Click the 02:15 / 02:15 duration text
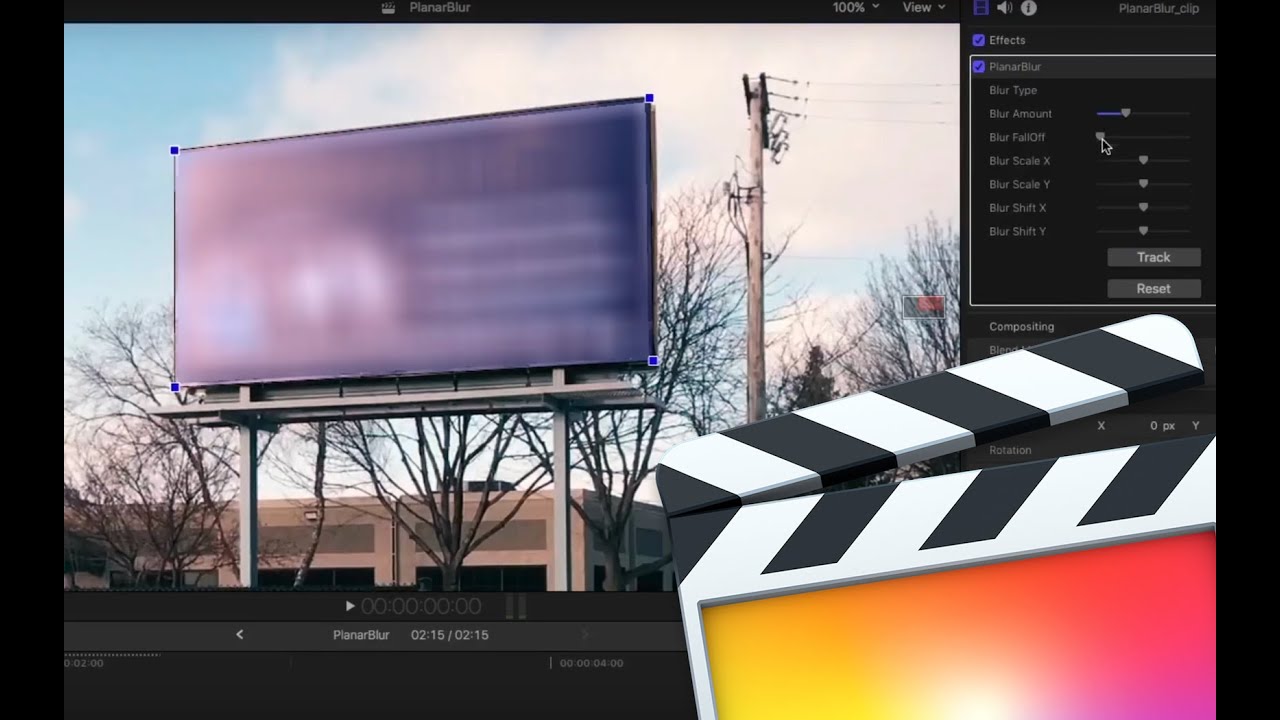The image size is (1280, 720). tap(450, 635)
